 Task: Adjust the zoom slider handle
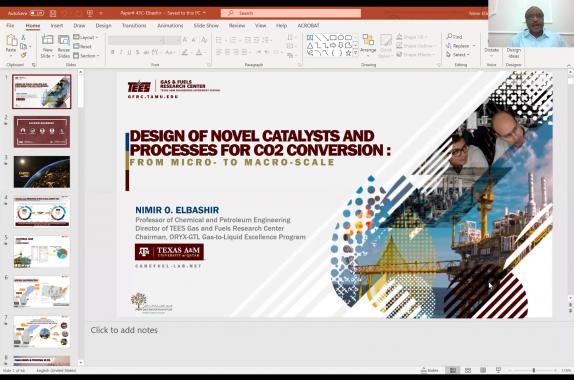tap(534, 370)
